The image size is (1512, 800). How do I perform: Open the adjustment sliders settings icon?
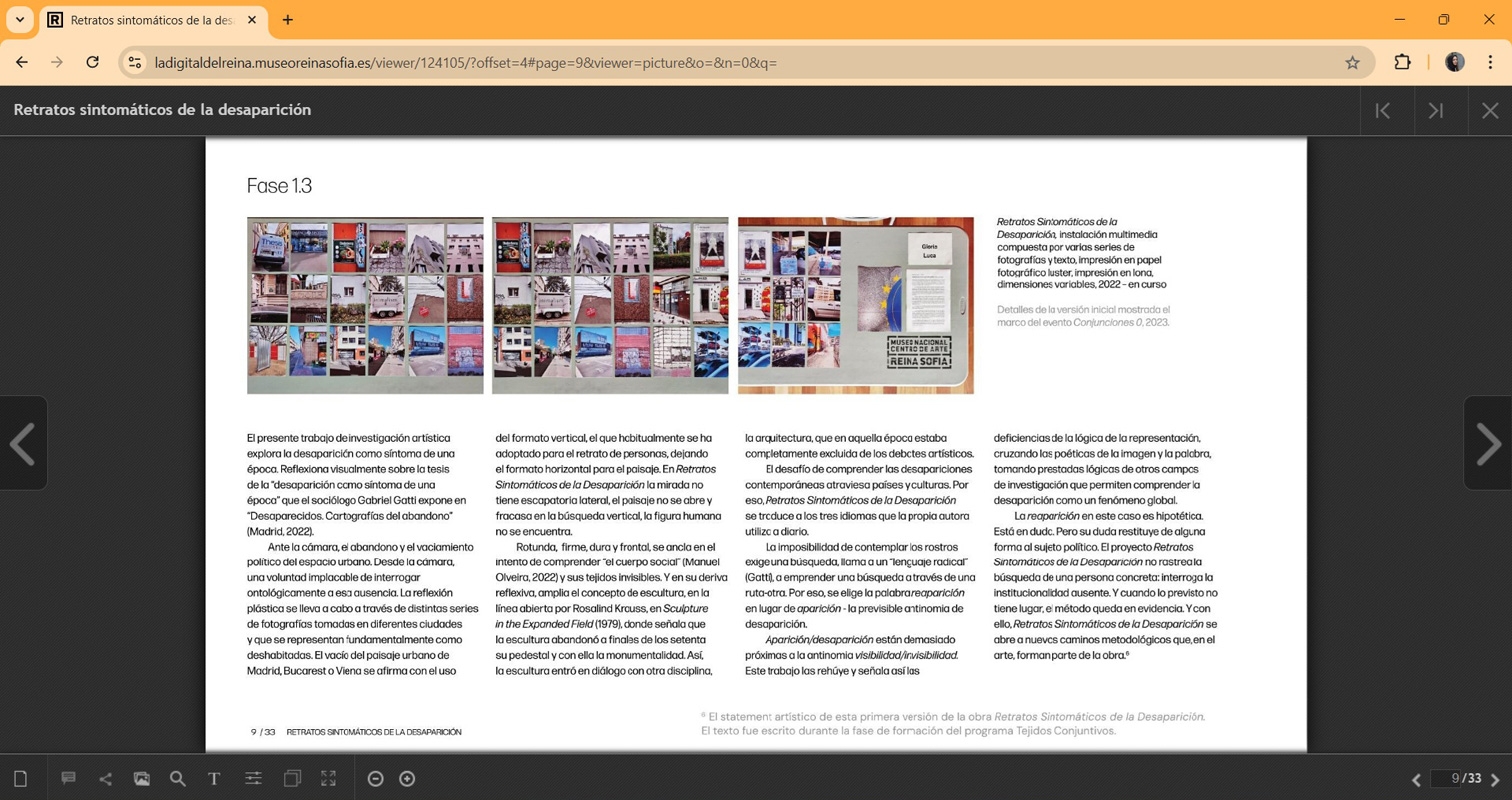click(x=253, y=778)
